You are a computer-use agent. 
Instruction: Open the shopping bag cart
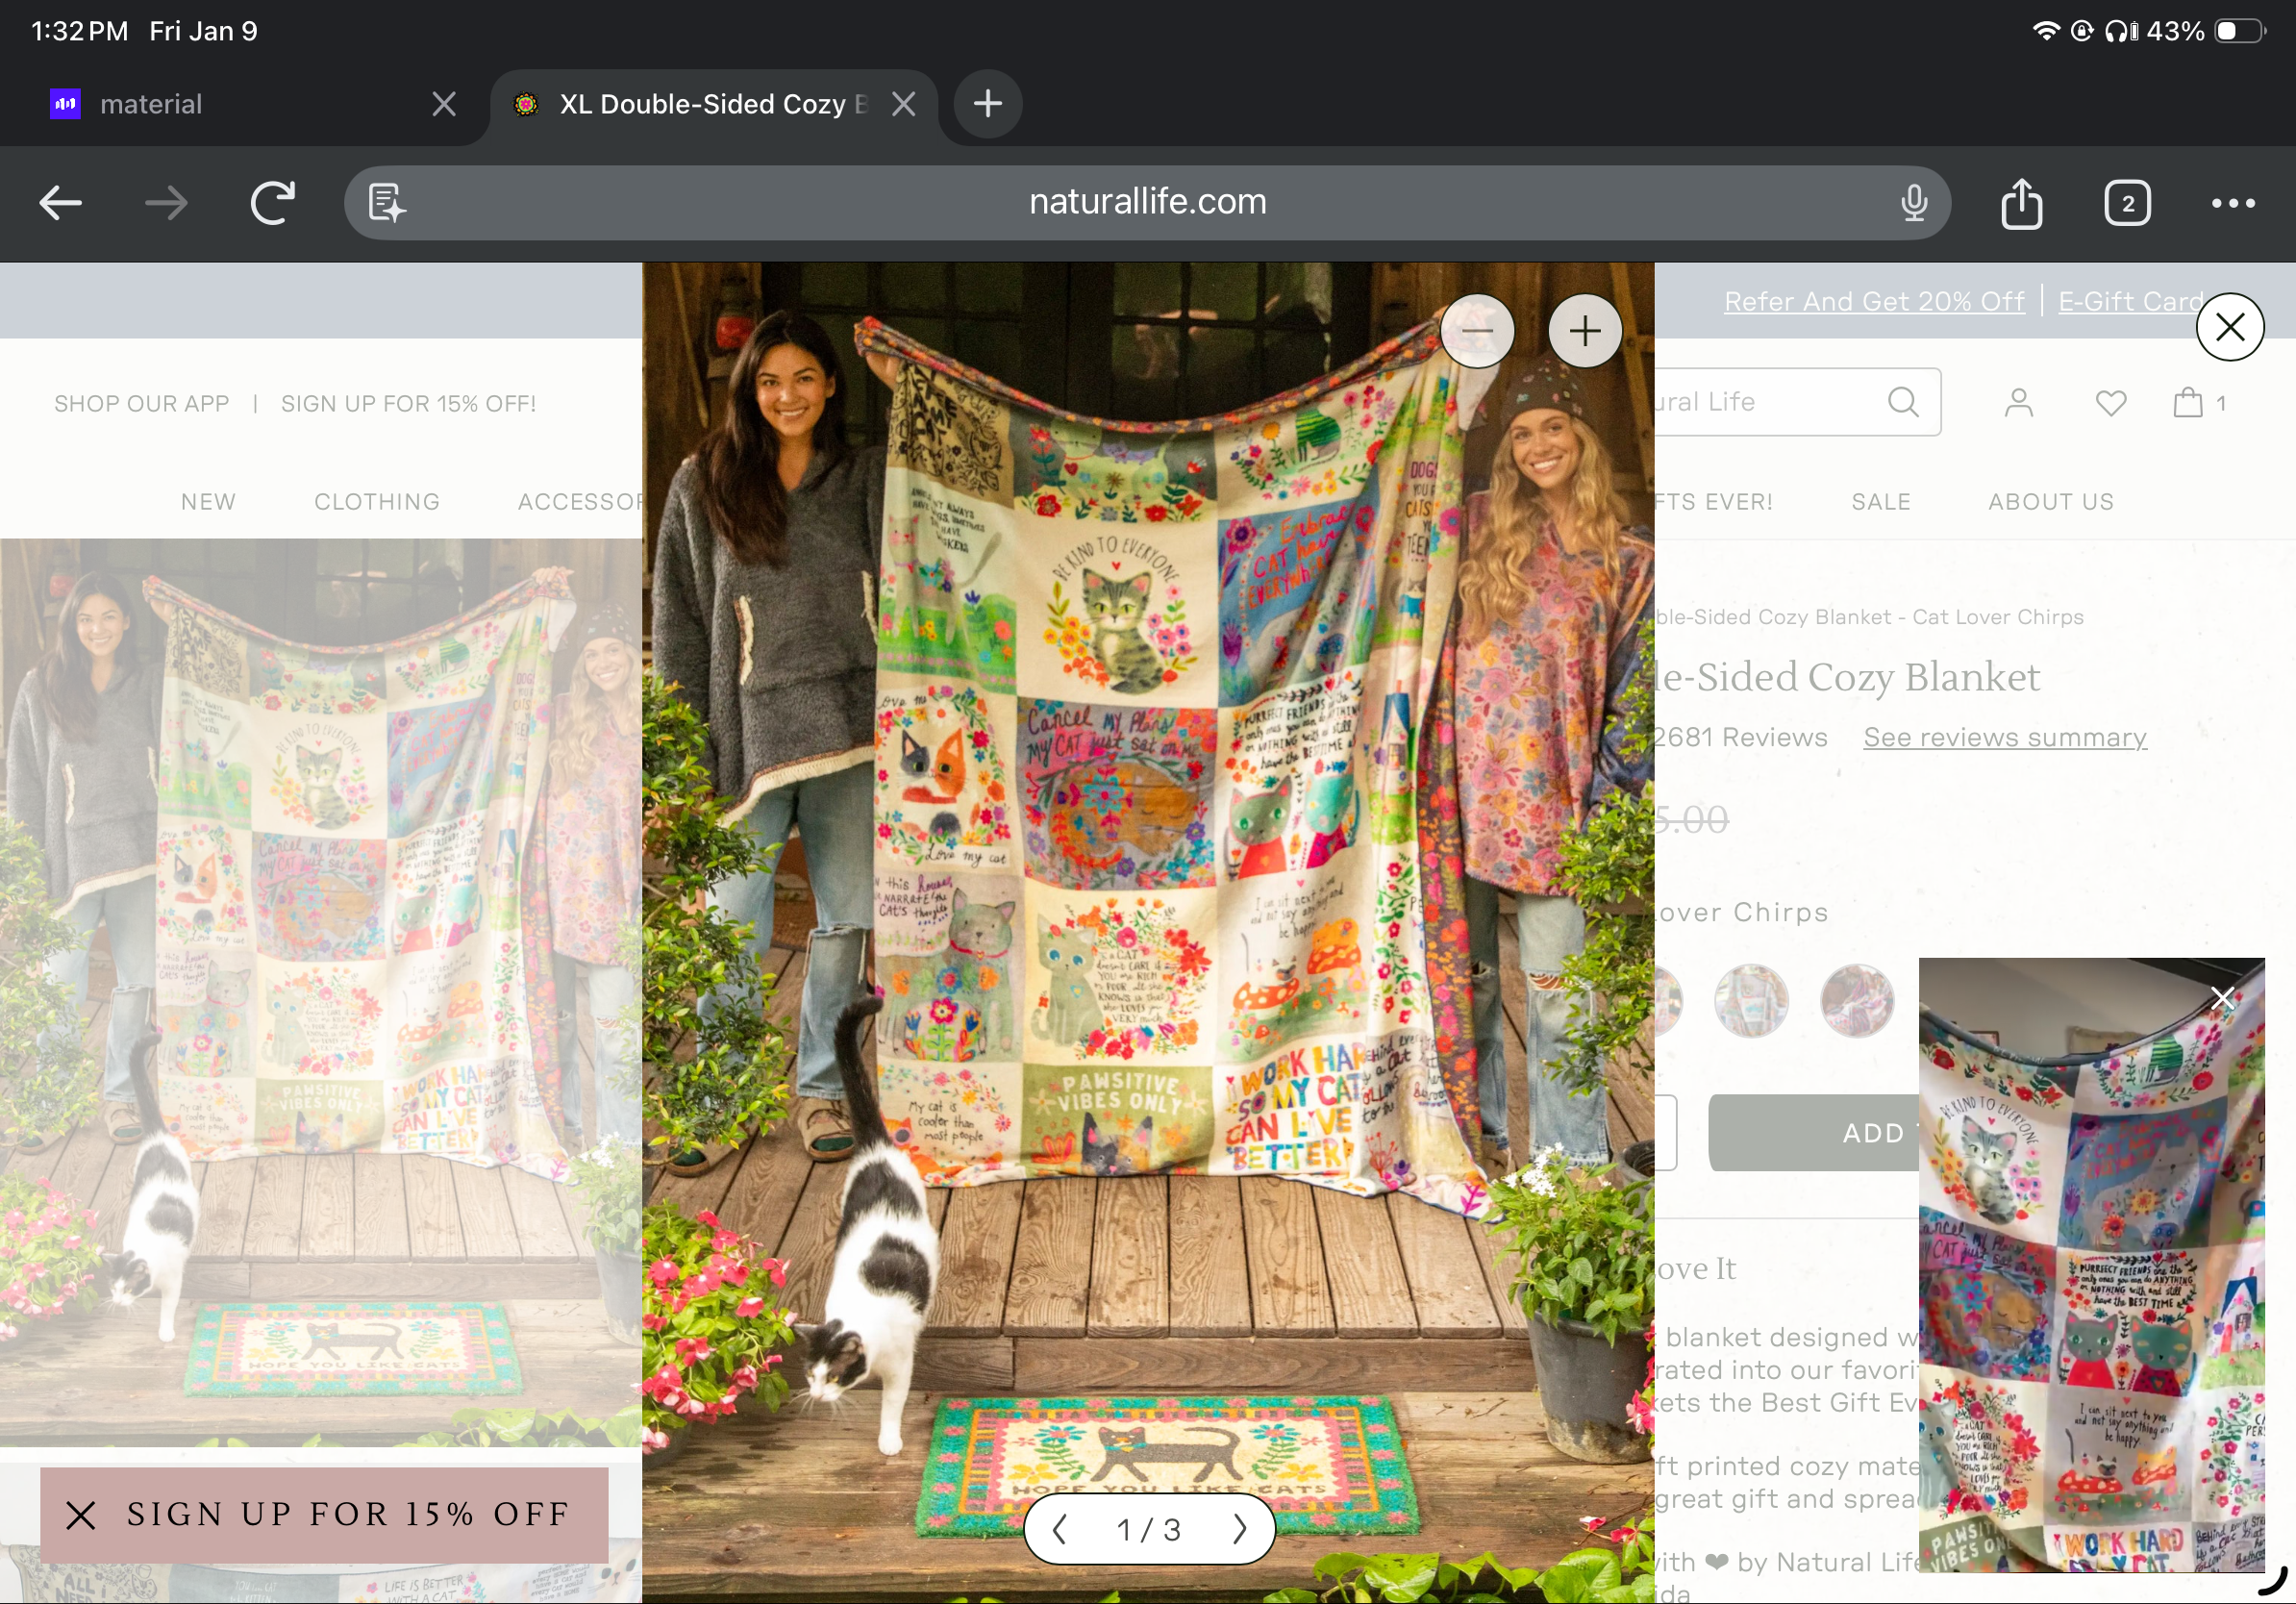pyautogui.click(x=2187, y=402)
